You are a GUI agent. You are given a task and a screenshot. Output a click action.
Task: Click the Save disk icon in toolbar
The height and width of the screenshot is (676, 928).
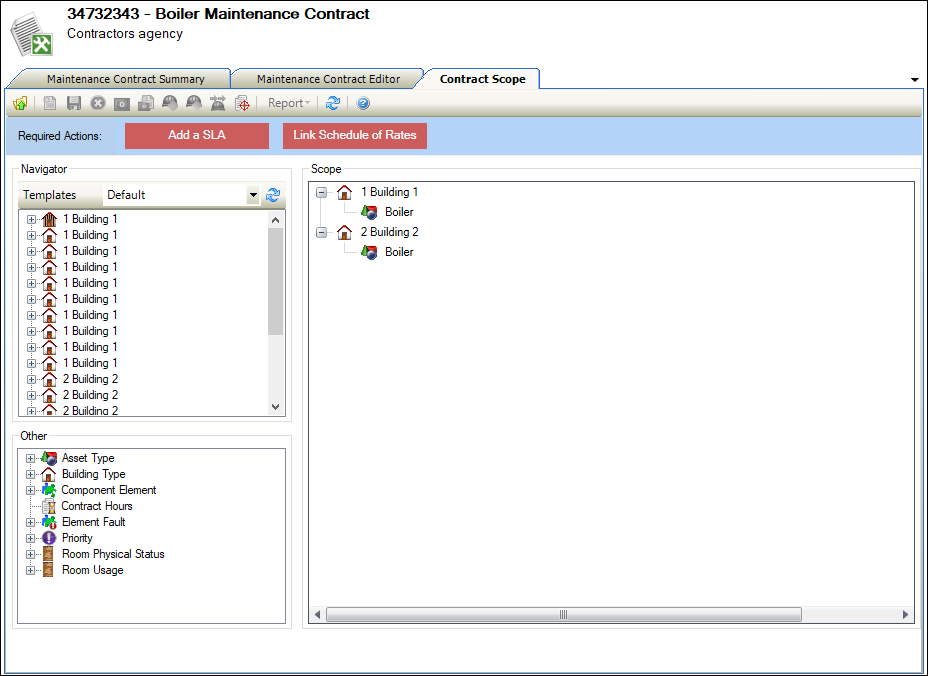(74, 103)
